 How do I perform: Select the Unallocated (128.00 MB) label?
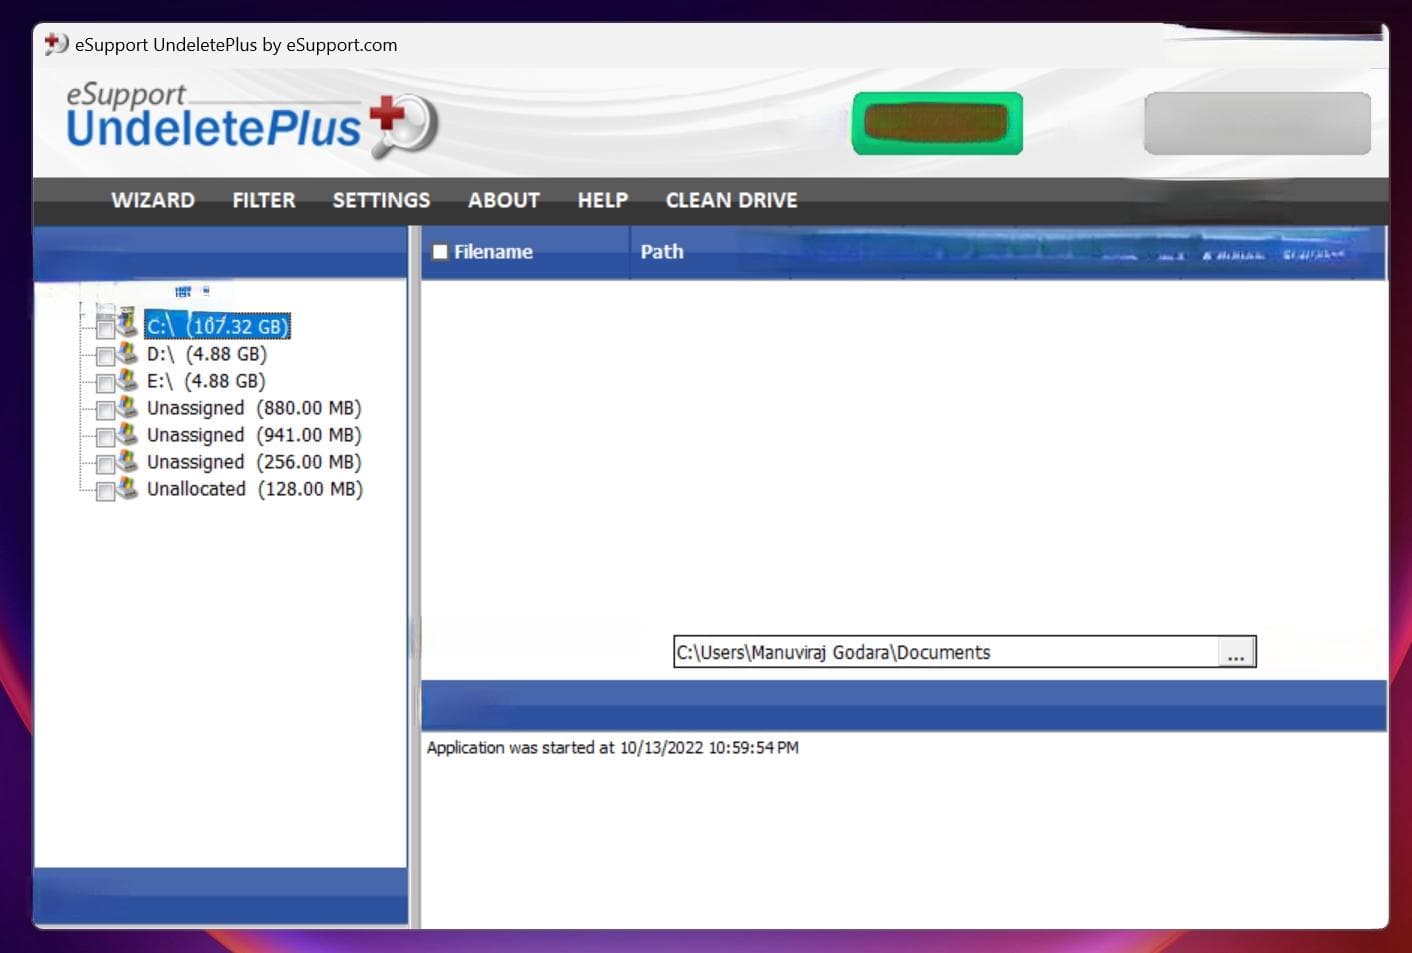(x=255, y=489)
